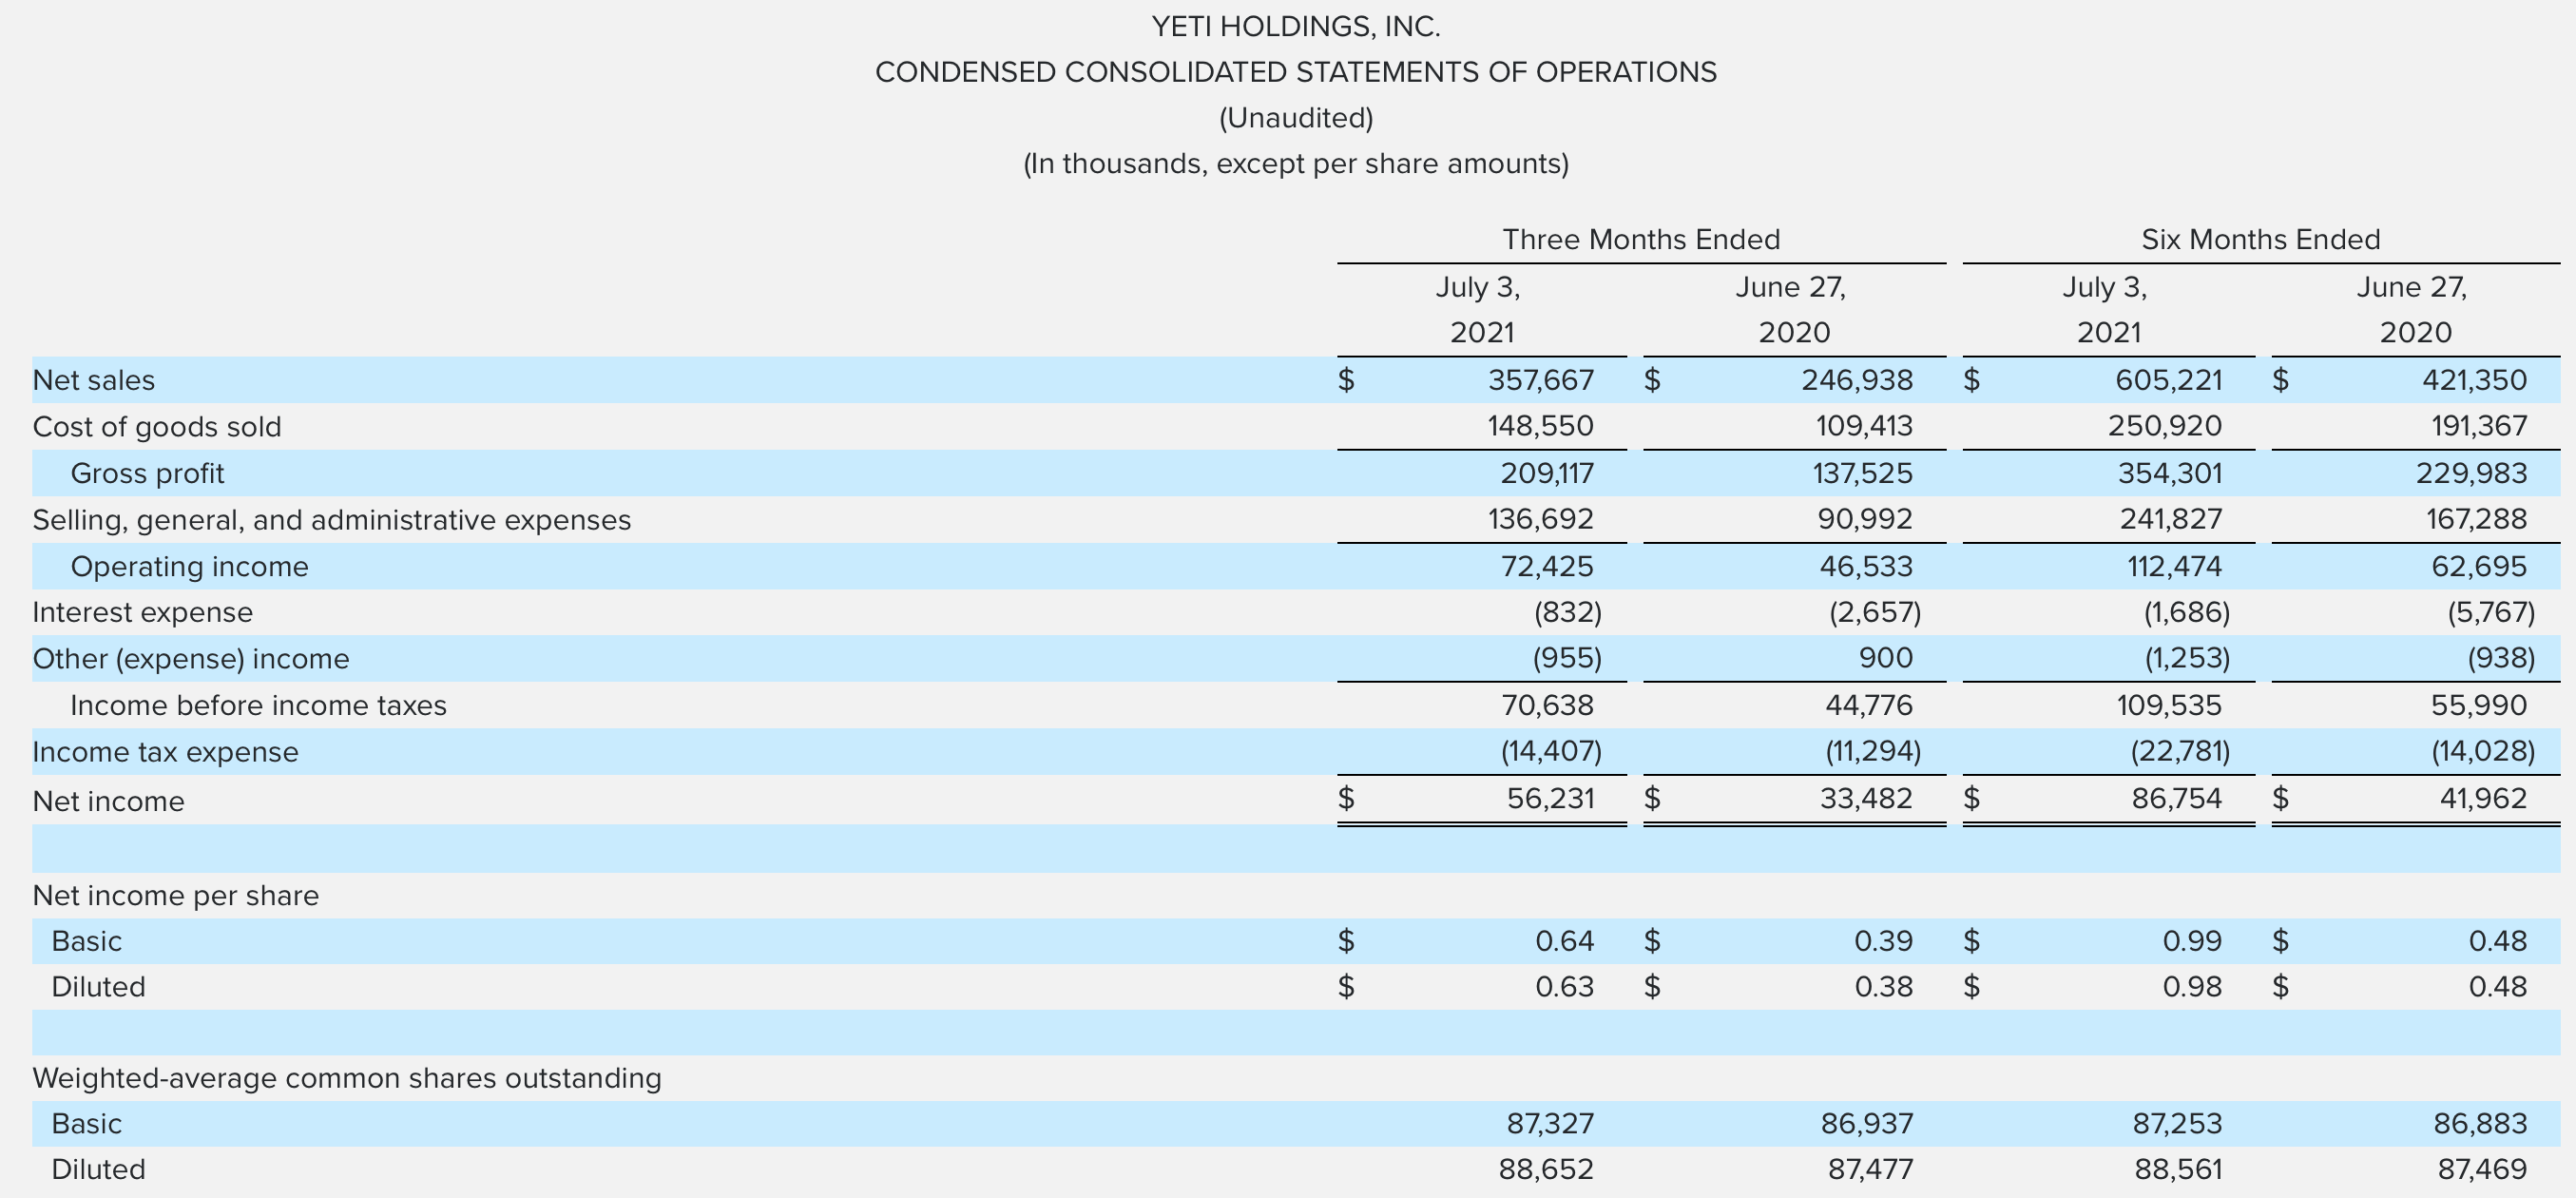Select the June 27, 2020 column heading
The width and height of the screenshot is (2576, 1198).
point(1790,308)
